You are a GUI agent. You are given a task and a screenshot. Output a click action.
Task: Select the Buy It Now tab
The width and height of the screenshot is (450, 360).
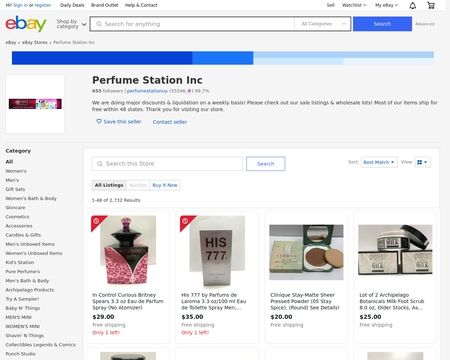pyautogui.click(x=165, y=185)
